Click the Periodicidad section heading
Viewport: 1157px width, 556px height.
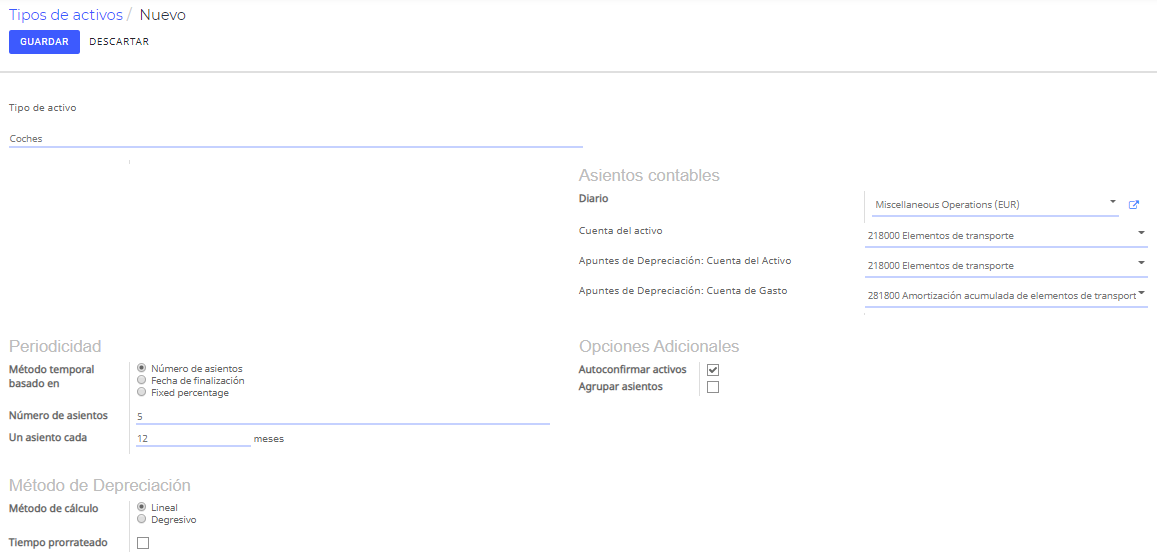pyautogui.click(x=55, y=347)
